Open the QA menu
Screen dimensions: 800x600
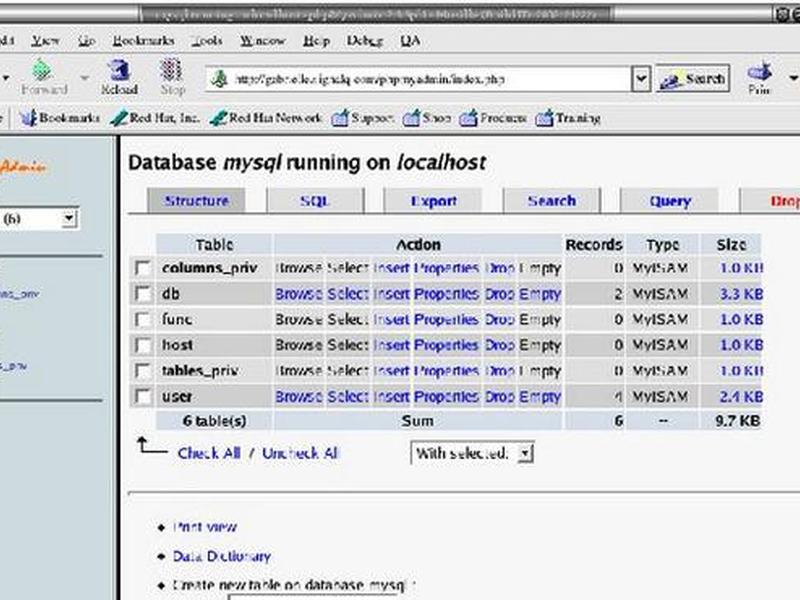point(410,40)
